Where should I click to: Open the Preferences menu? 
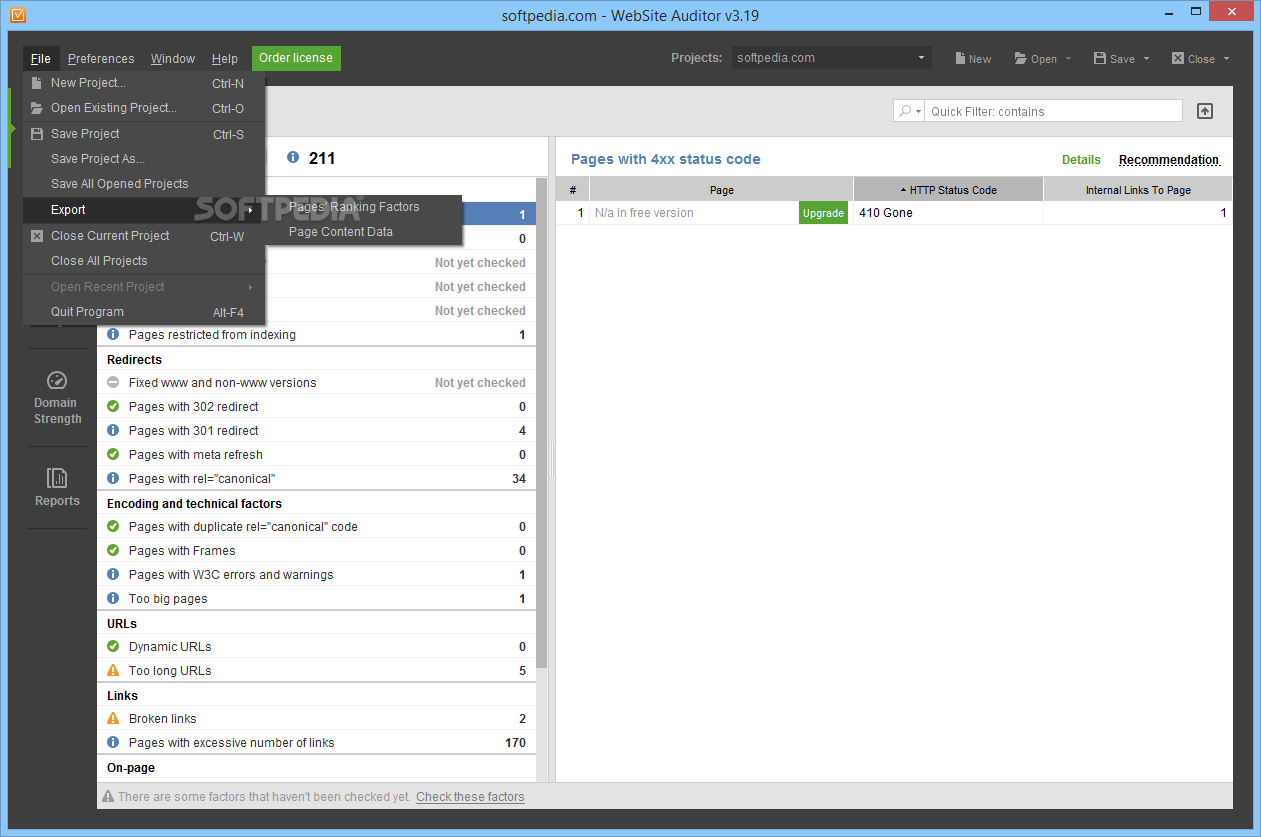point(101,59)
